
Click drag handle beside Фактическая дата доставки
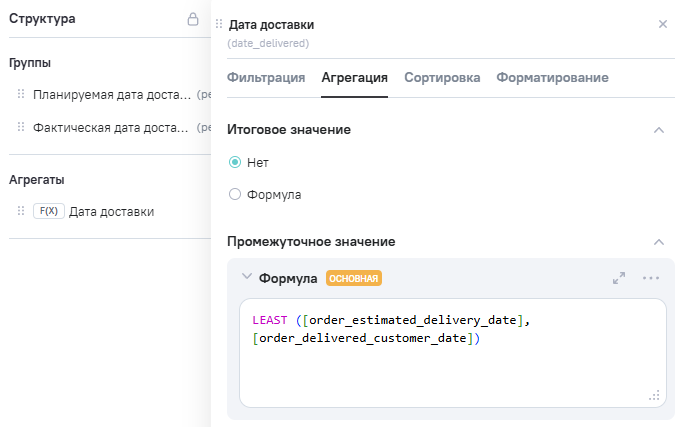point(20,127)
